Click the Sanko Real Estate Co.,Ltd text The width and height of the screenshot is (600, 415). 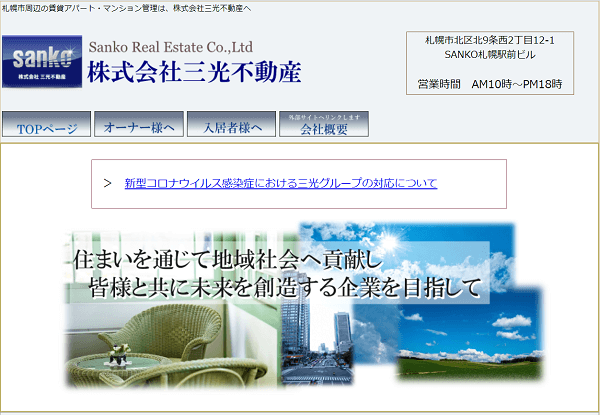tap(171, 47)
